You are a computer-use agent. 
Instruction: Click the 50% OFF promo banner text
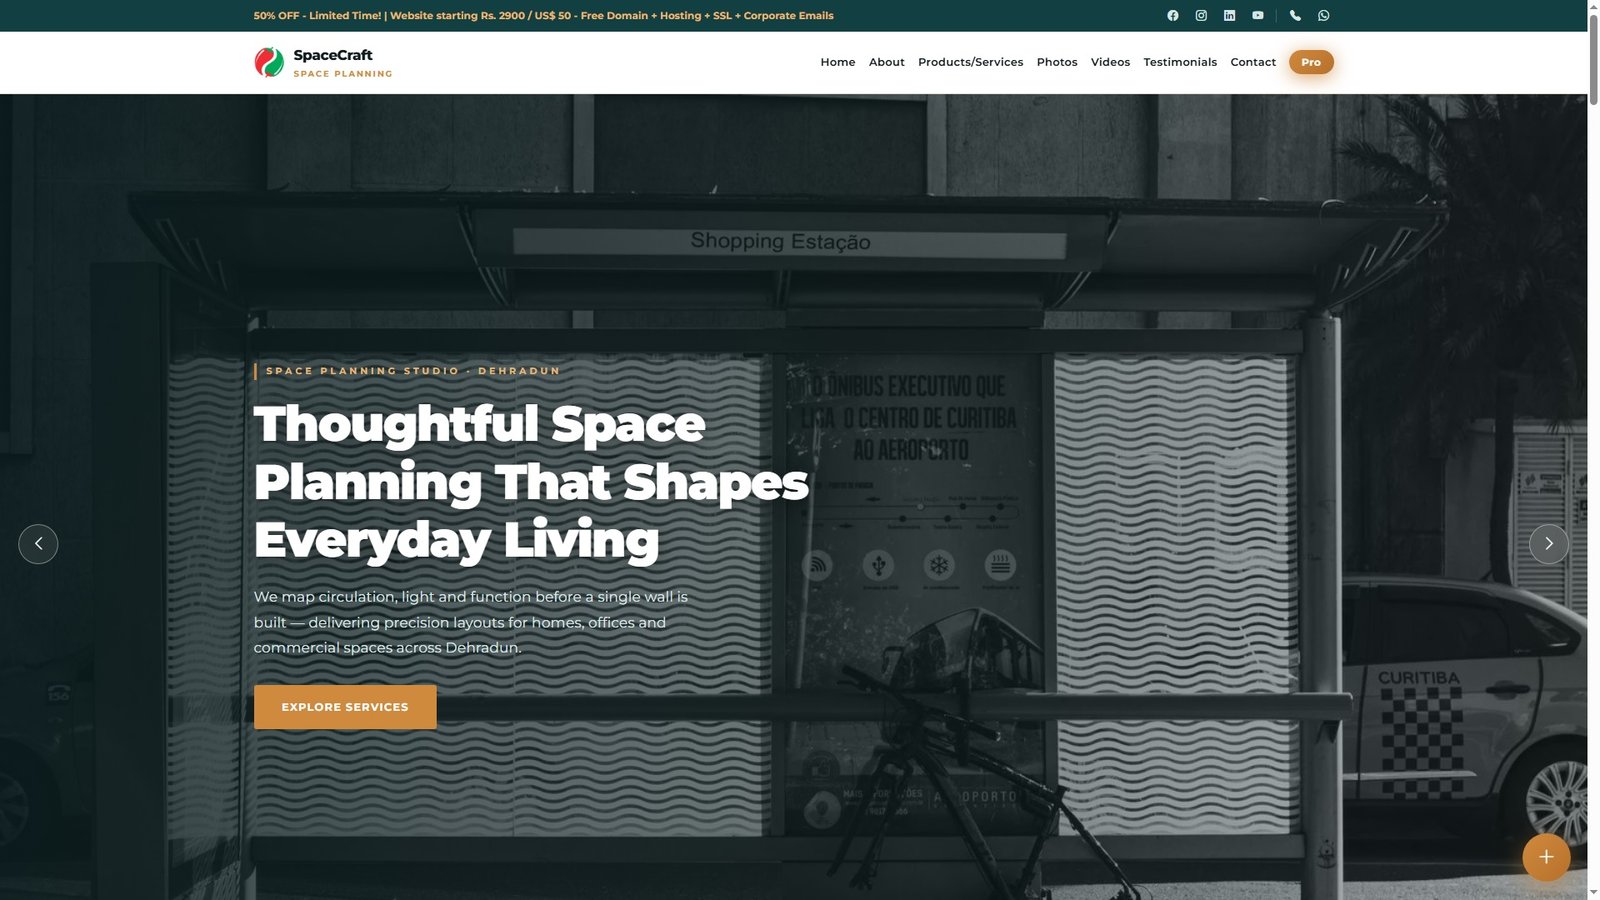[x=543, y=16]
